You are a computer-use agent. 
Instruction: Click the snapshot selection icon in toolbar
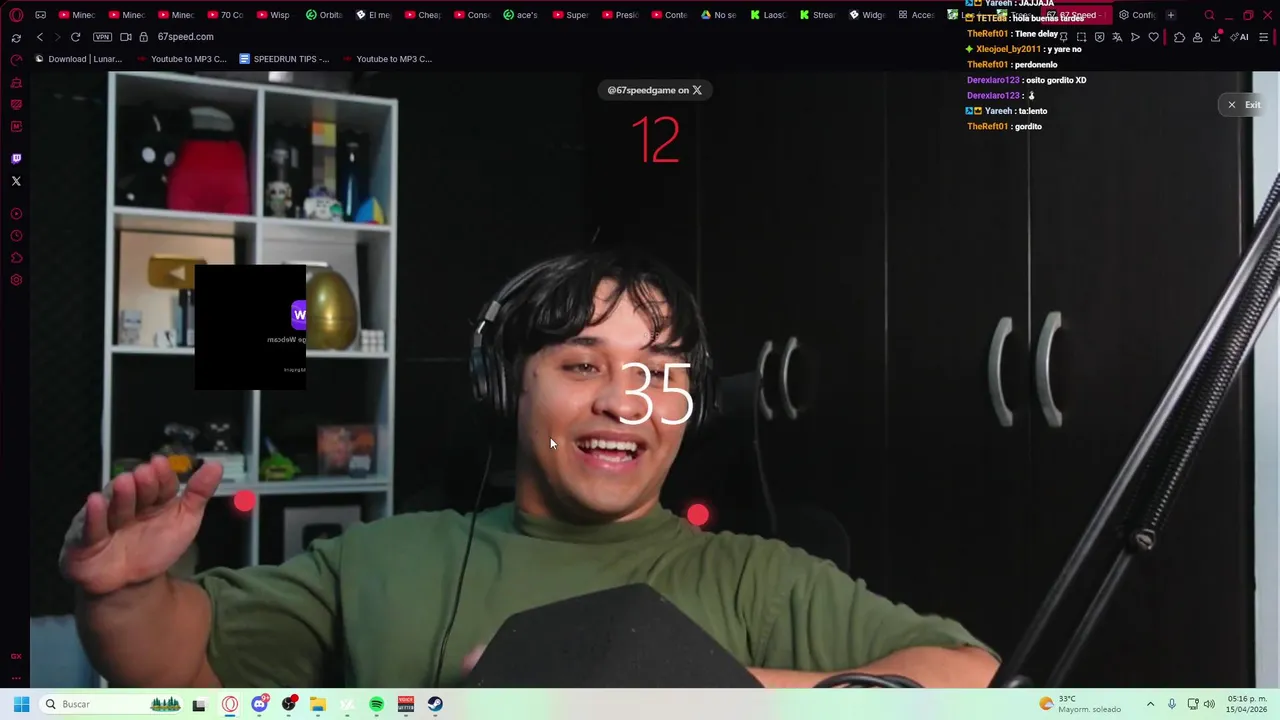[x=1081, y=37]
